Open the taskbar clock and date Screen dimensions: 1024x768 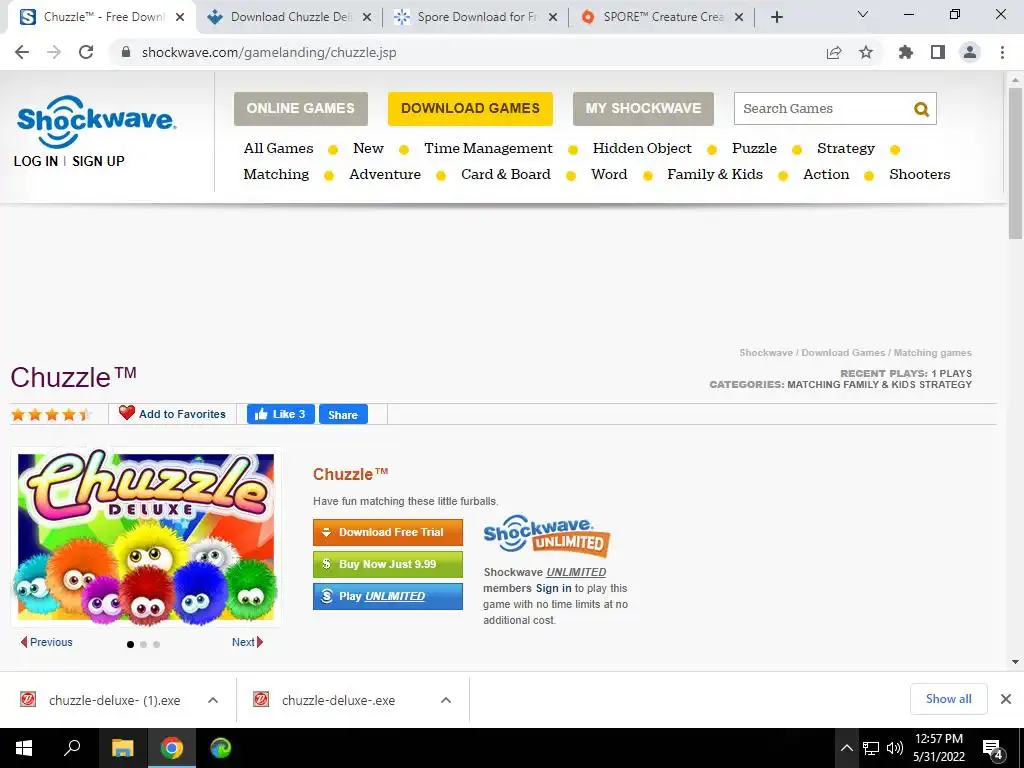pos(938,748)
